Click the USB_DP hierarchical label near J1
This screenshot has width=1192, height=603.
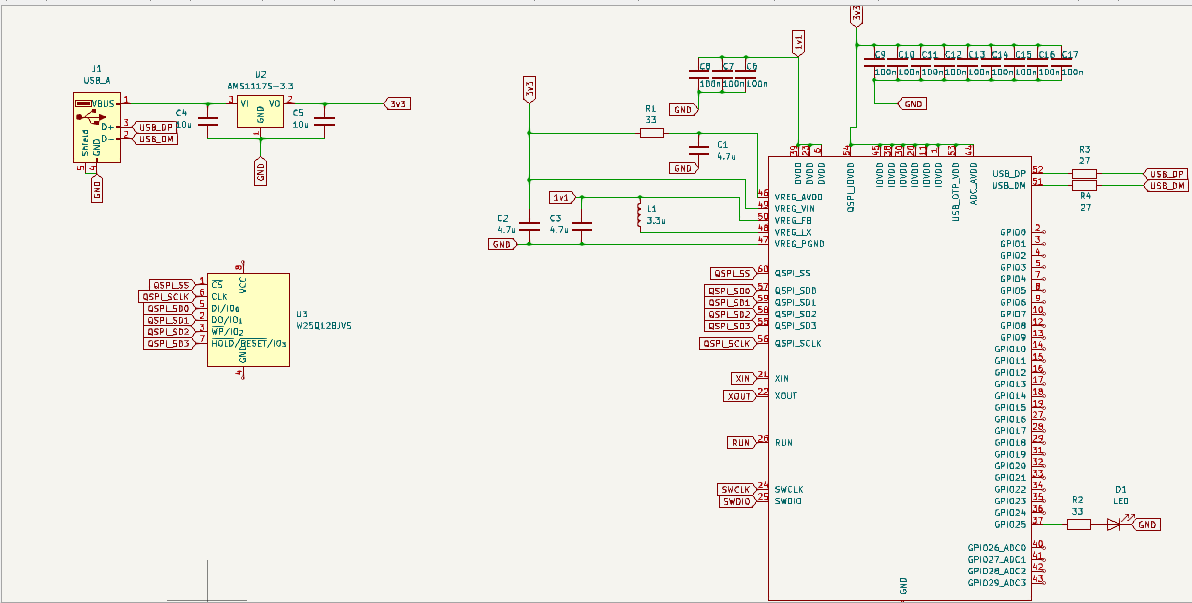click(x=154, y=129)
